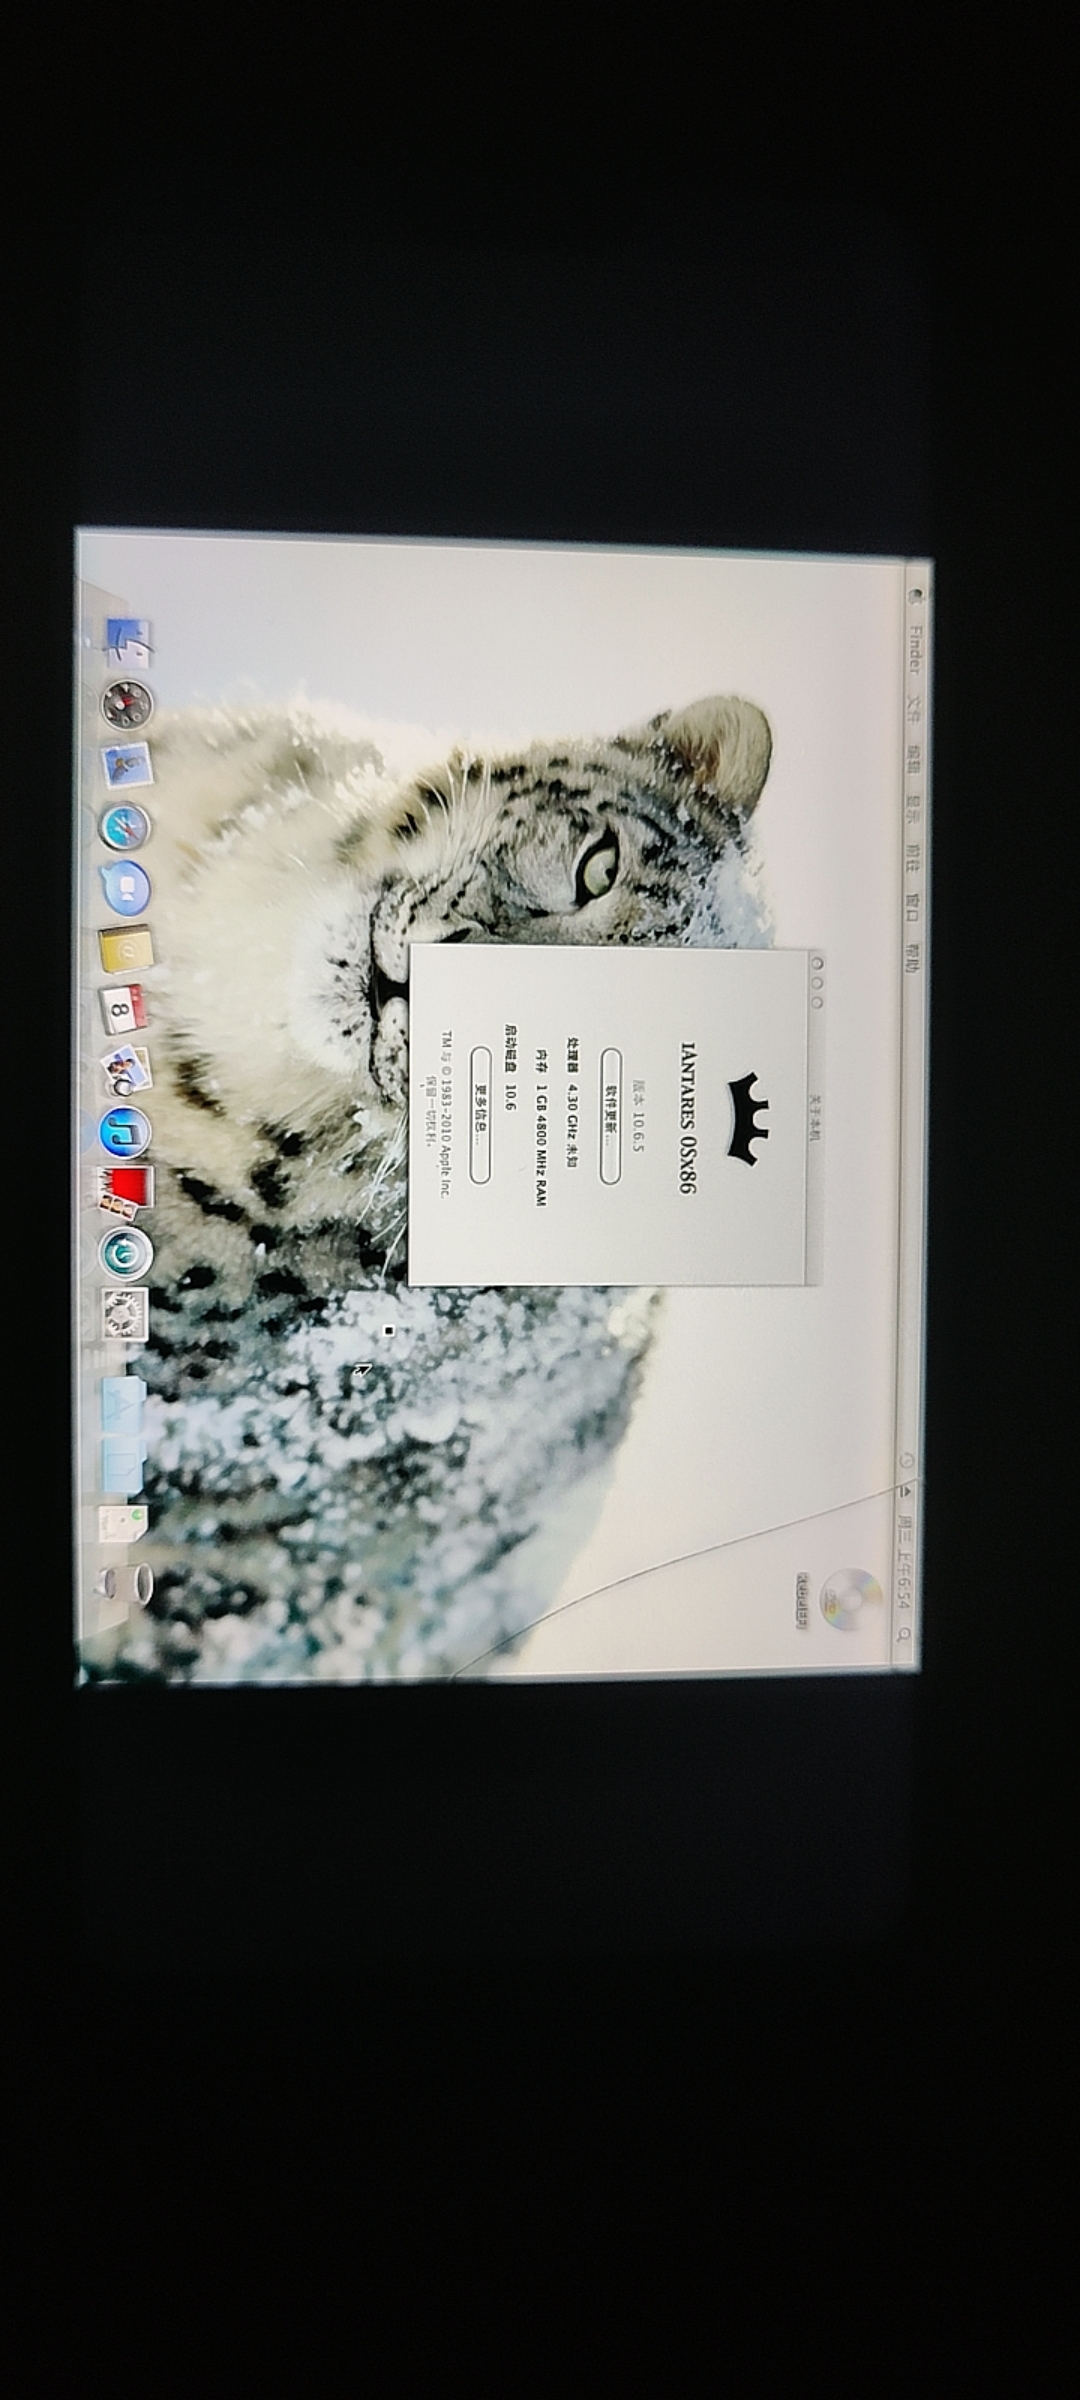This screenshot has width=1080, height=2400.
Task: Click the IANTARES OSx86 title text
Action: (x=687, y=1117)
